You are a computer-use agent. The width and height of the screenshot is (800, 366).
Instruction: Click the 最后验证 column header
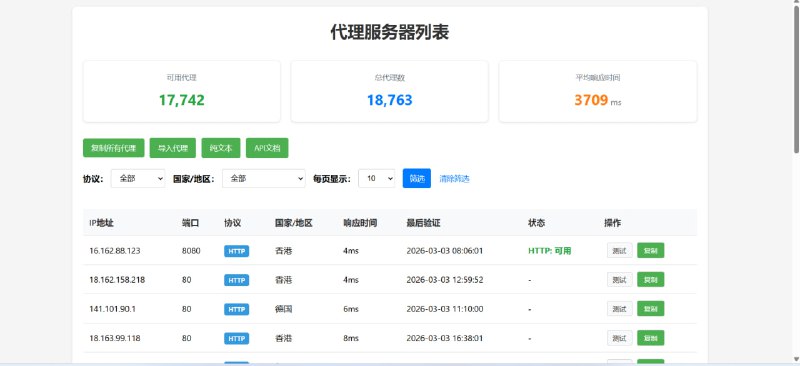tap(423, 223)
